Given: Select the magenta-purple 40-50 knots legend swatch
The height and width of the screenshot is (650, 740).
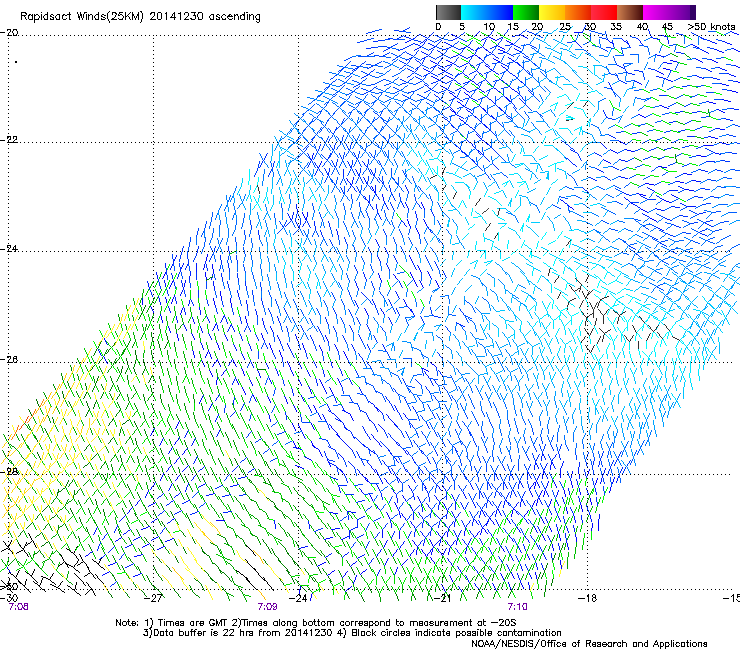Looking at the screenshot, I should pyautogui.click(x=669, y=12).
